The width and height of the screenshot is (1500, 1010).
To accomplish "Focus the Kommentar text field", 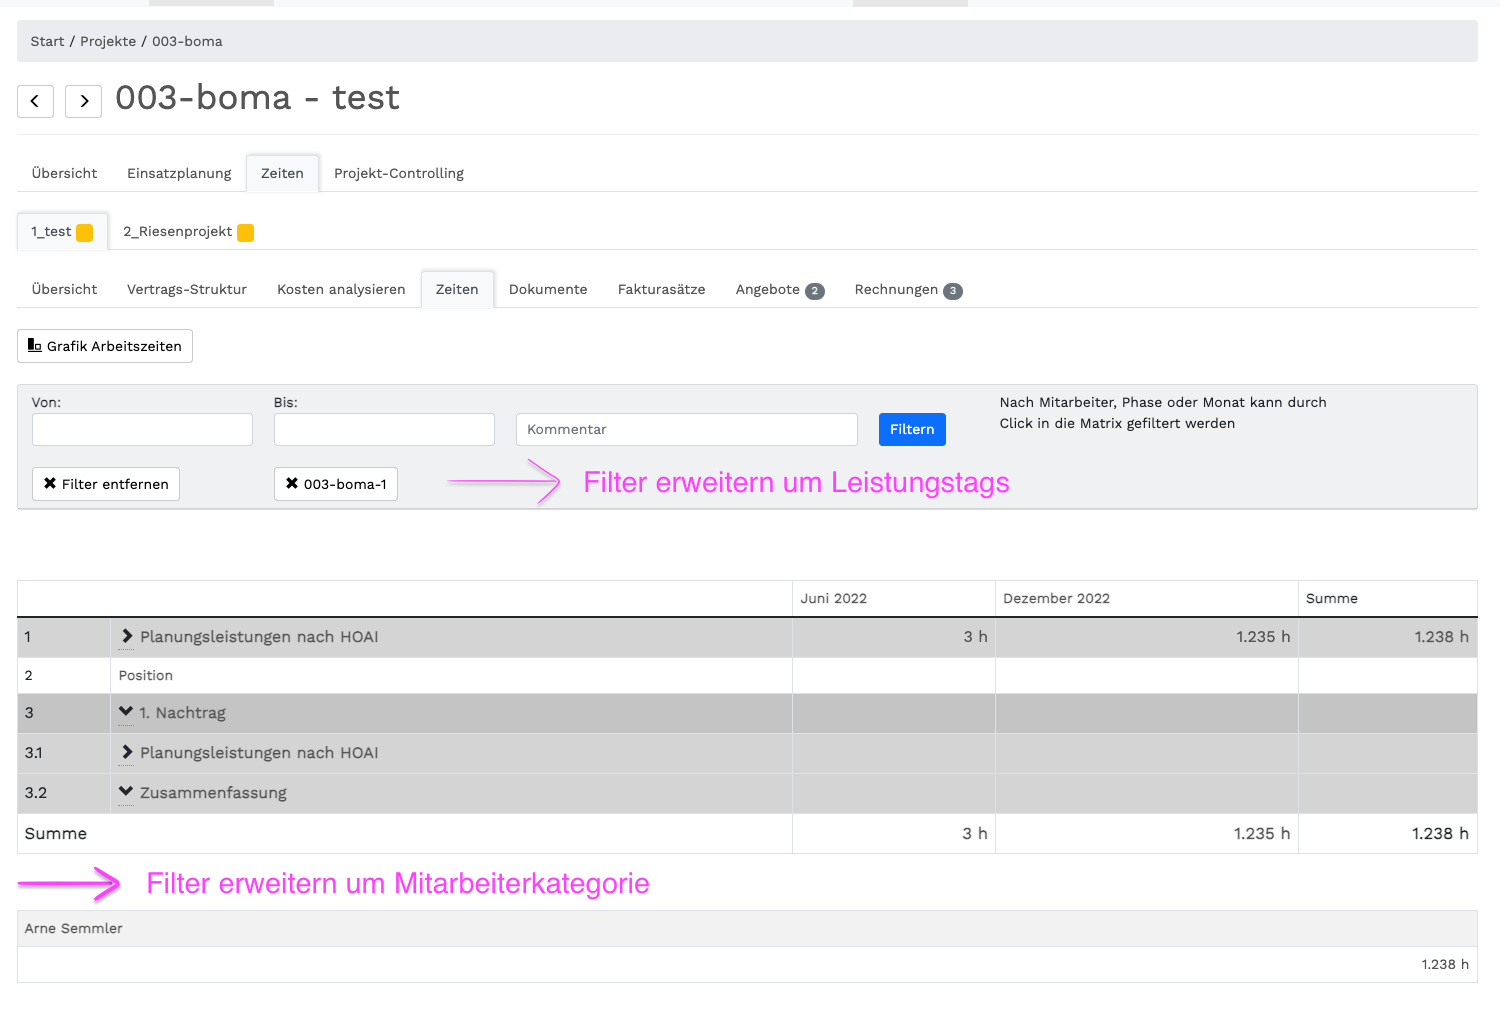I will point(686,430).
